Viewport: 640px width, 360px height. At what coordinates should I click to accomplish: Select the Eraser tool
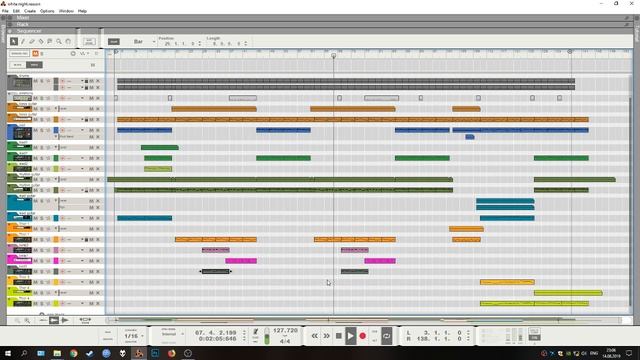click(32, 42)
